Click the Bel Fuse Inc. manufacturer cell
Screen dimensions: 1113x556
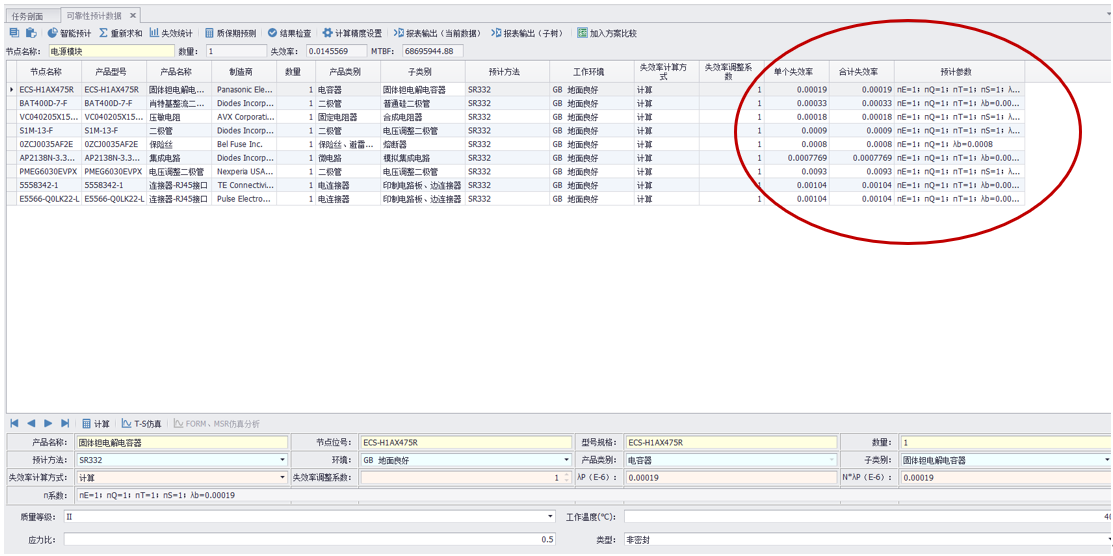(244, 144)
